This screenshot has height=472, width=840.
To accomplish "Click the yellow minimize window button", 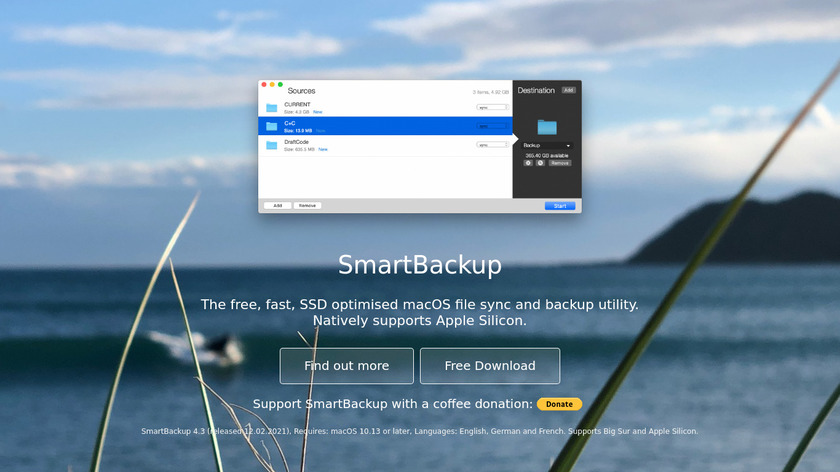I will pos(272,85).
